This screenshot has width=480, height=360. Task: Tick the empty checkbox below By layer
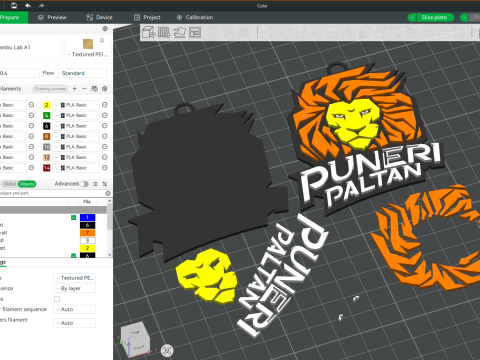coord(57,299)
